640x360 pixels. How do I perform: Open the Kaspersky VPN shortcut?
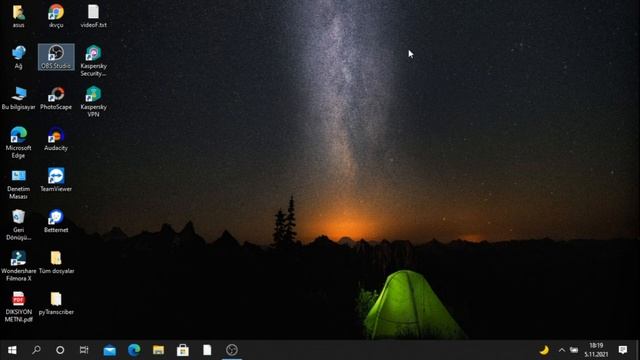pyautogui.click(x=93, y=102)
